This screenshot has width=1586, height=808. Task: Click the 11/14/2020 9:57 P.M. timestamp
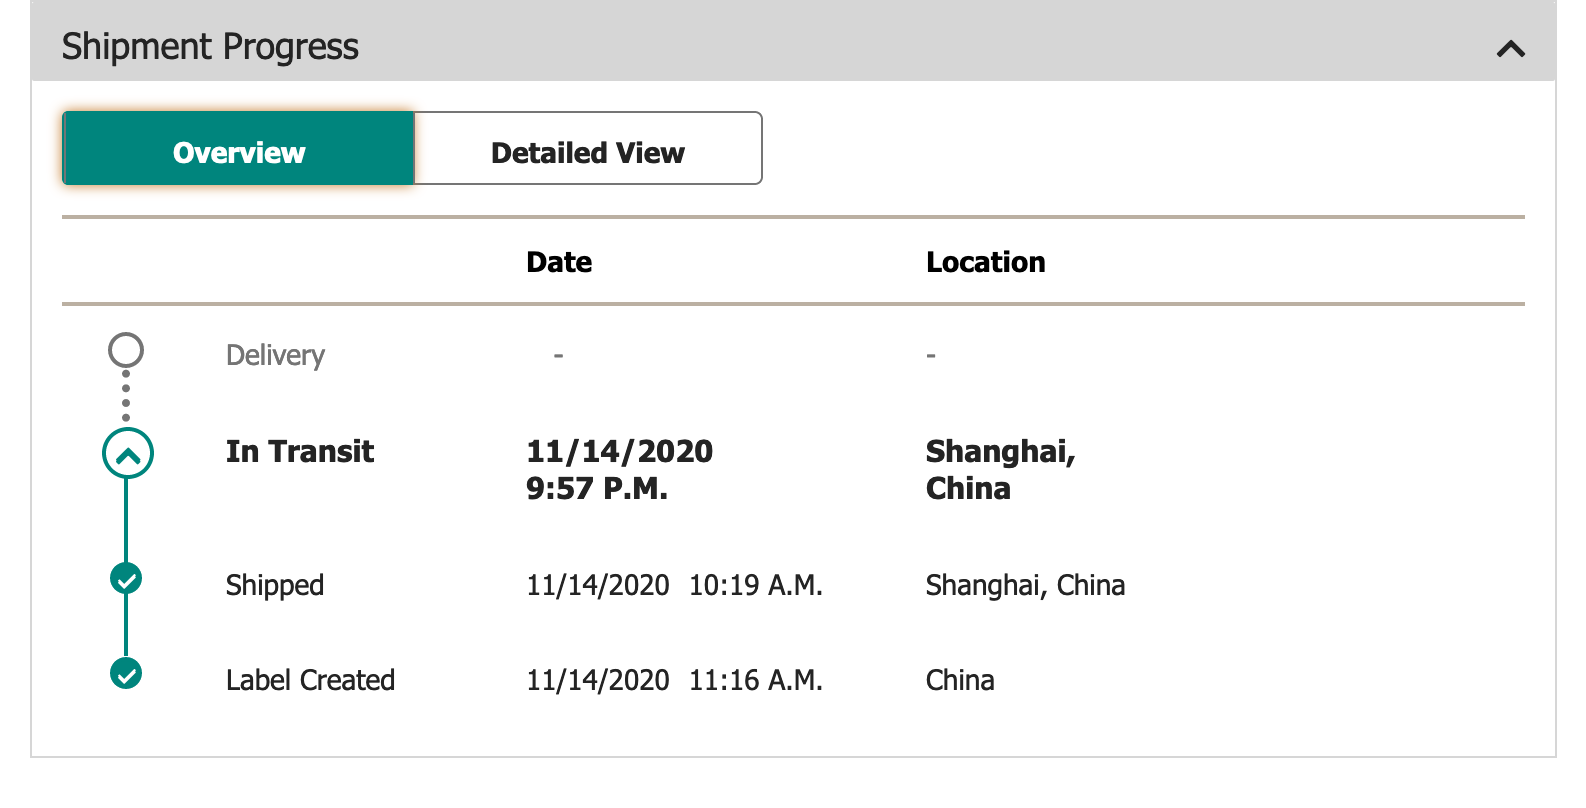(x=619, y=469)
